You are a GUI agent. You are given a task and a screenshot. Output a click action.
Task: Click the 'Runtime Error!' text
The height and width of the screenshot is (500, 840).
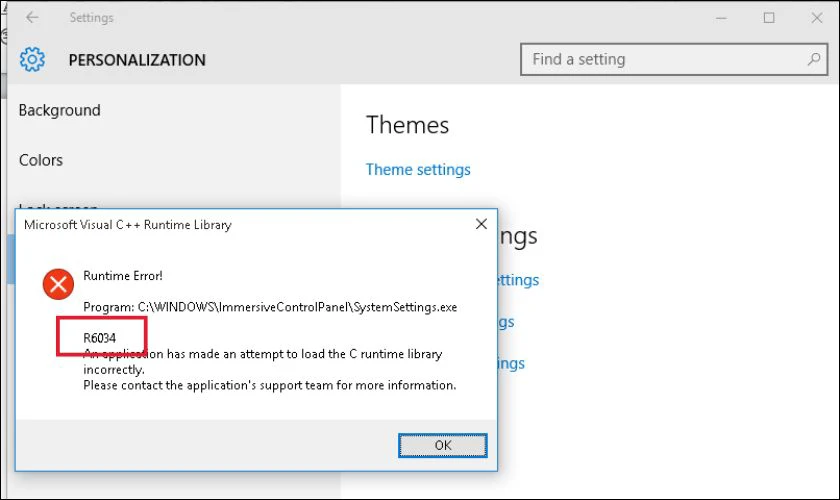[123, 275]
